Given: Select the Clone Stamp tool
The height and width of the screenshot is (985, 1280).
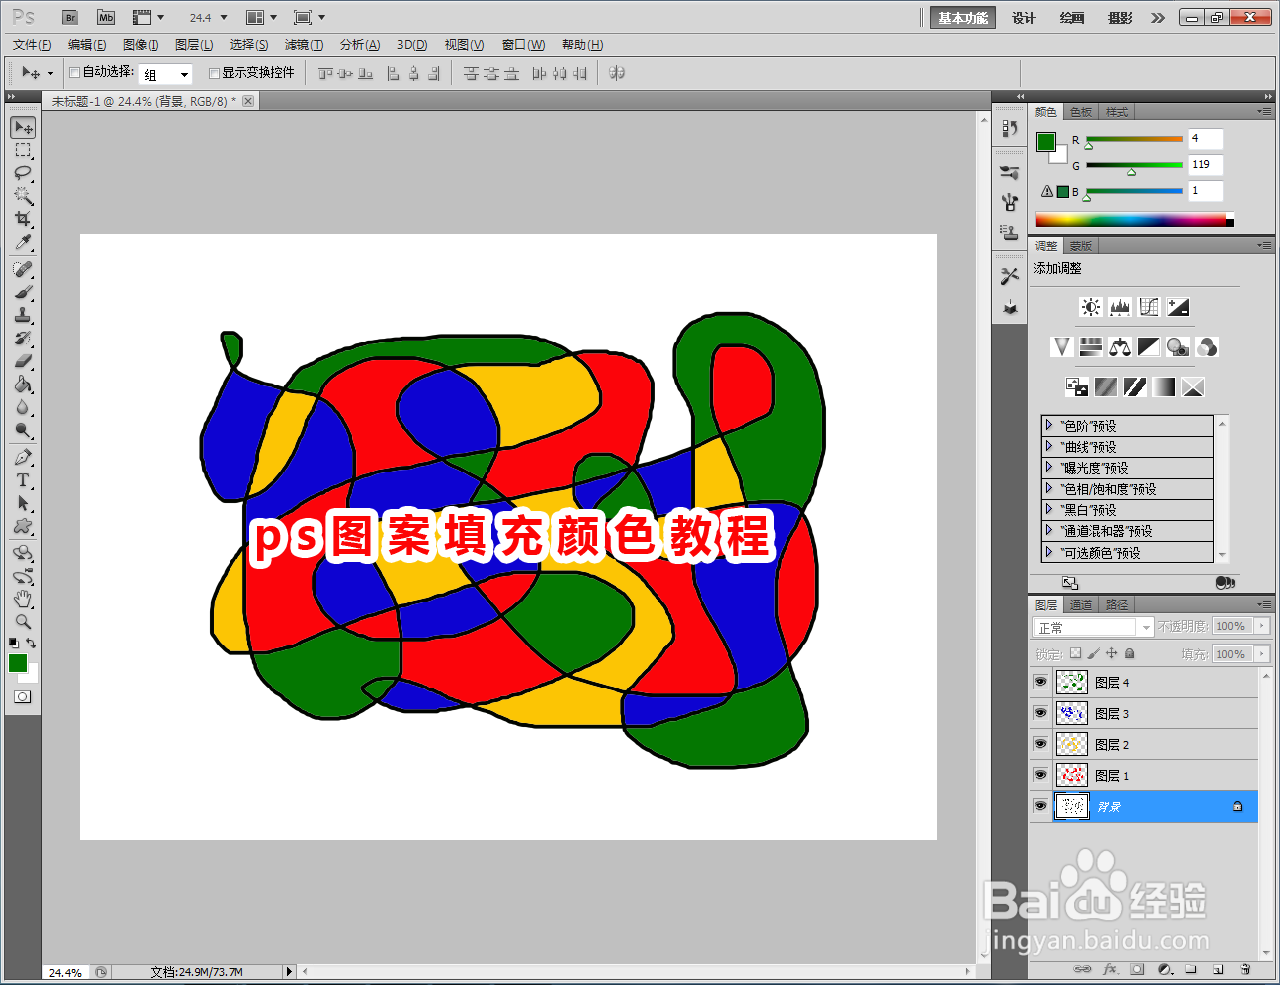Looking at the screenshot, I should click(23, 315).
